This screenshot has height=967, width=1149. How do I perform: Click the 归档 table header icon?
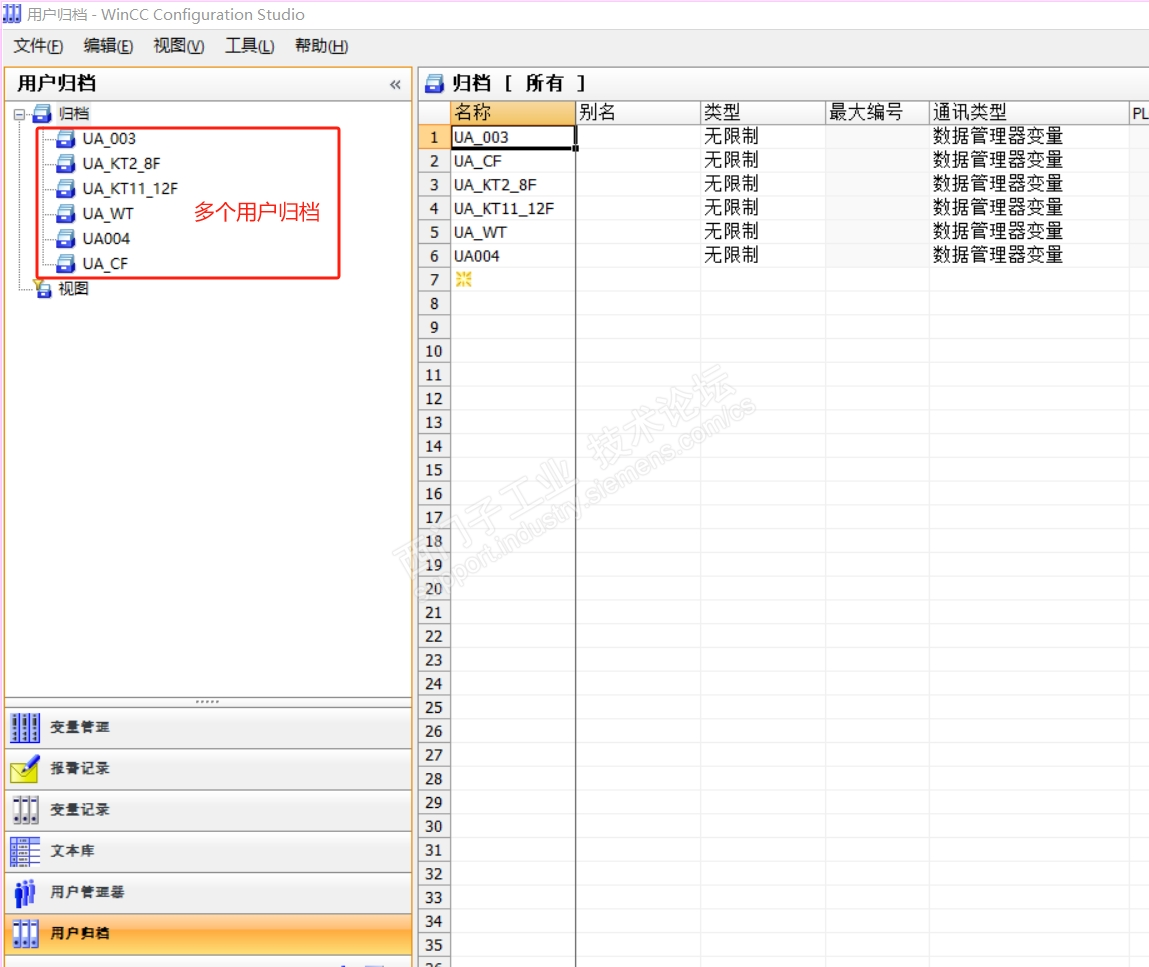coord(435,84)
